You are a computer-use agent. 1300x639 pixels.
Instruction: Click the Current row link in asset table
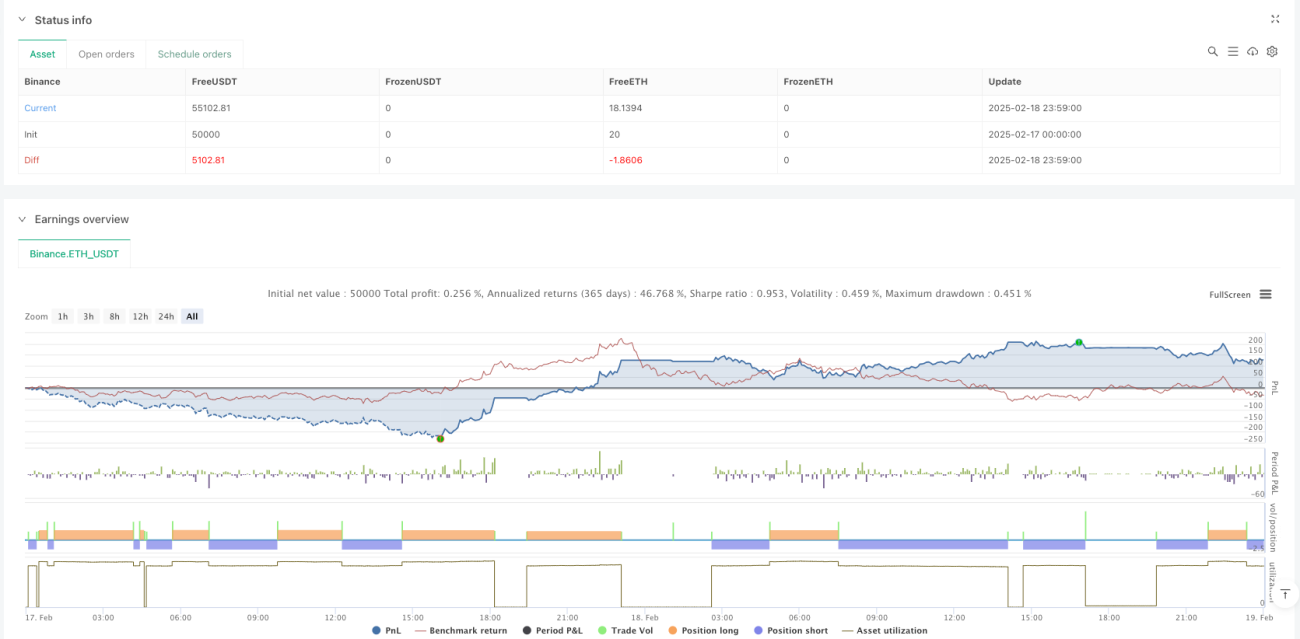tap(40, 108)
